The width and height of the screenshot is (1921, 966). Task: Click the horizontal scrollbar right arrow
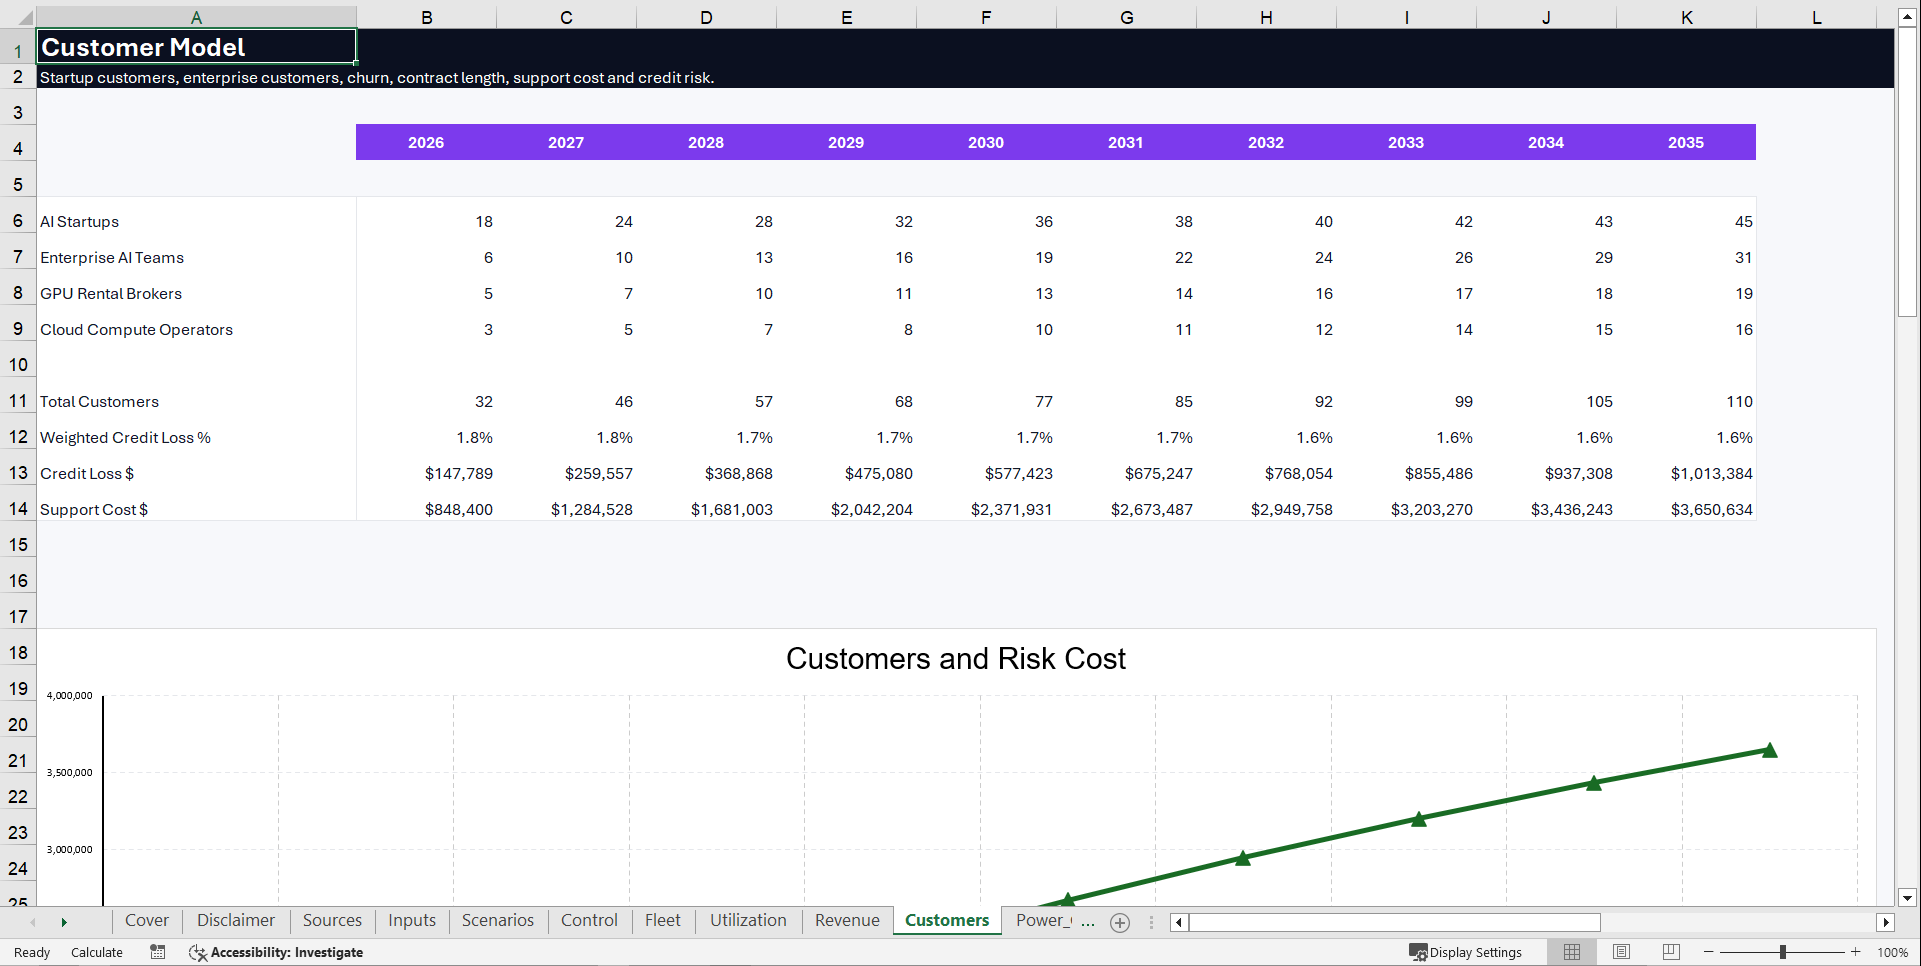click(1886, 922)
